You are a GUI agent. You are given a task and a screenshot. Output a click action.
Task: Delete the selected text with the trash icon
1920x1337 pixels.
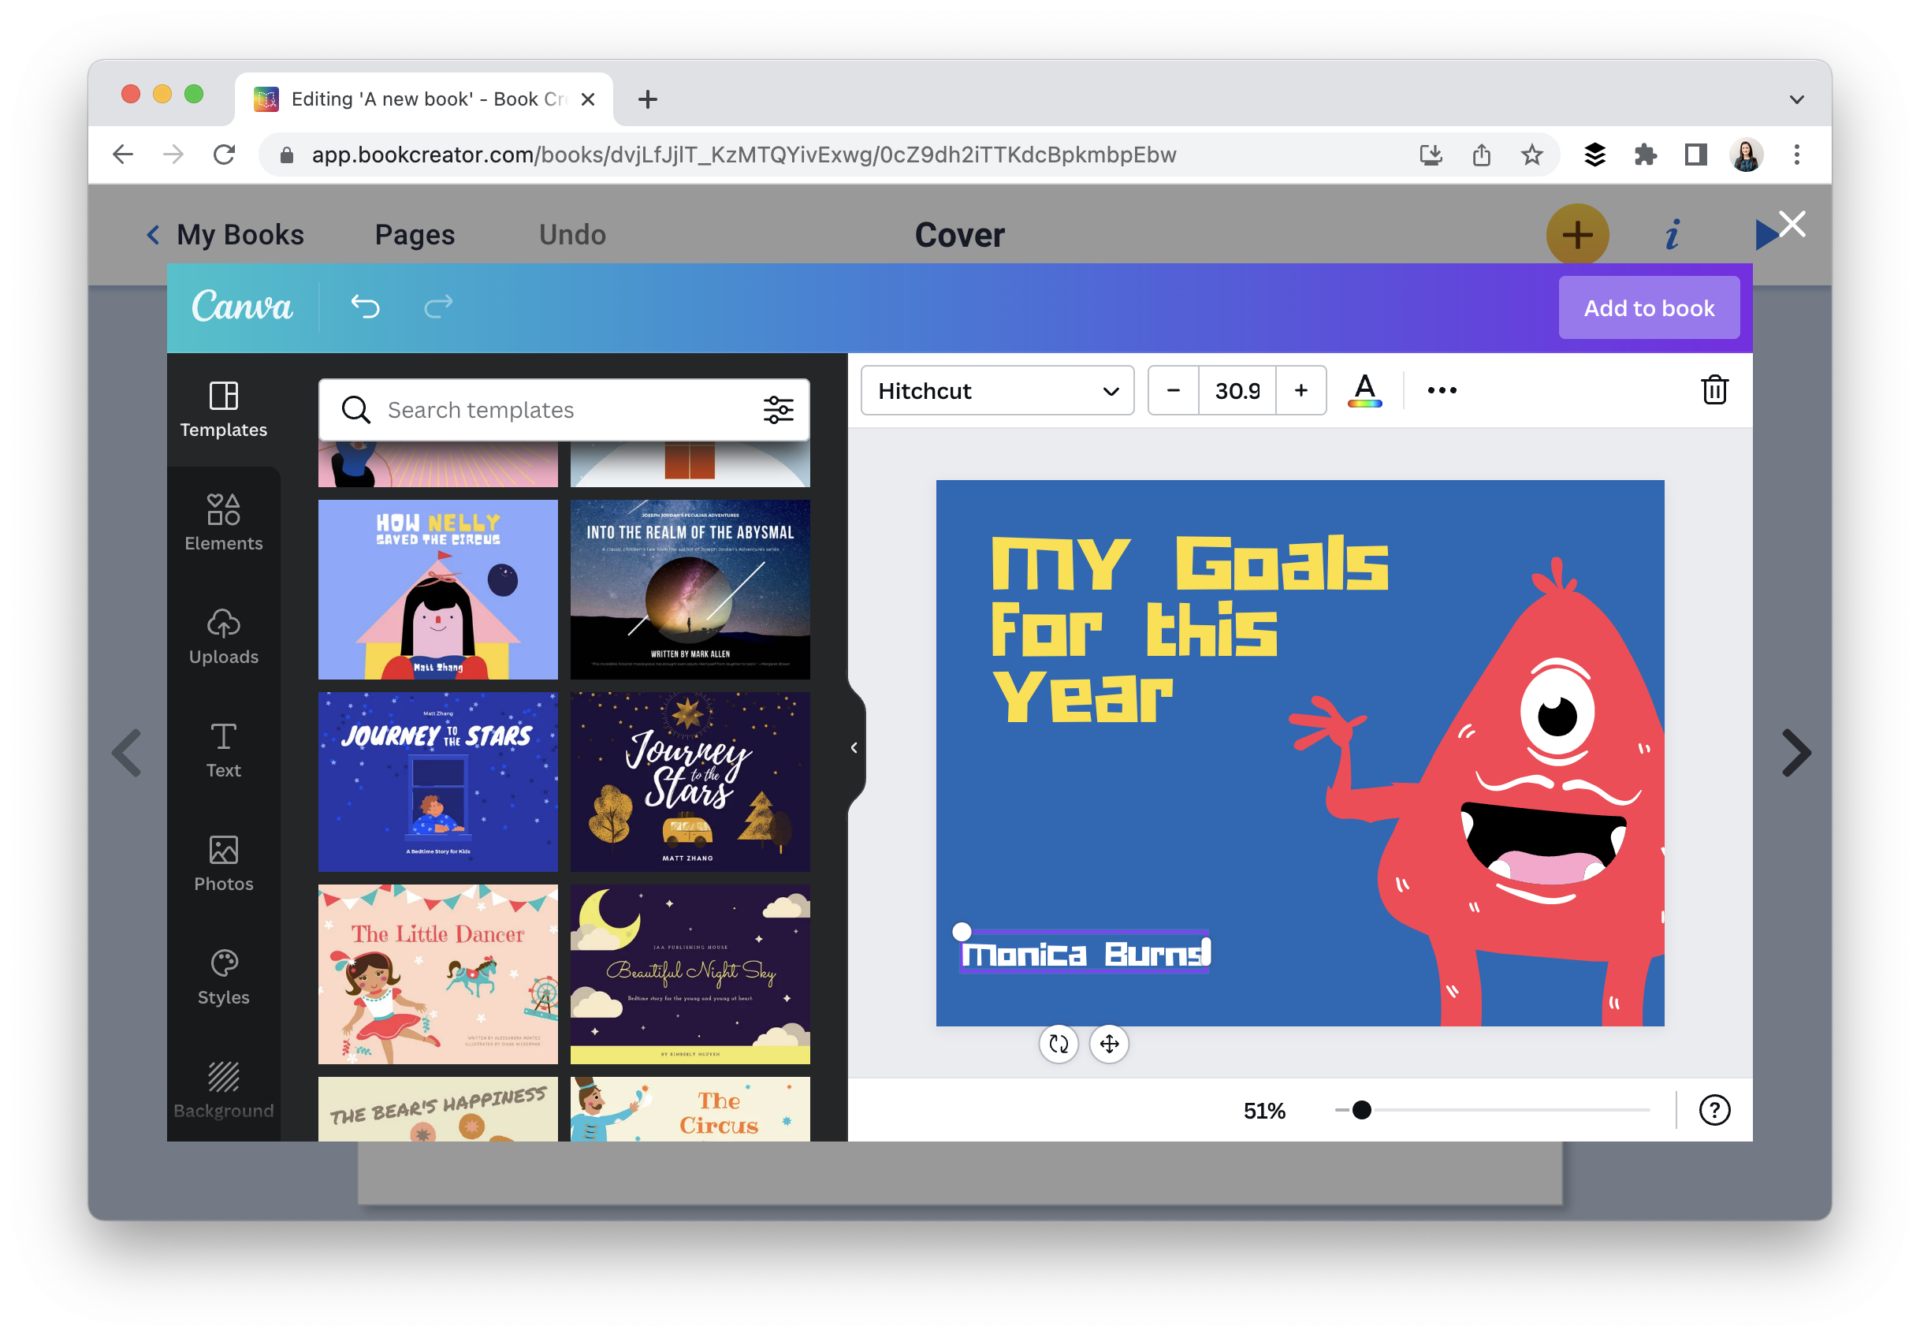[1714, 390]
